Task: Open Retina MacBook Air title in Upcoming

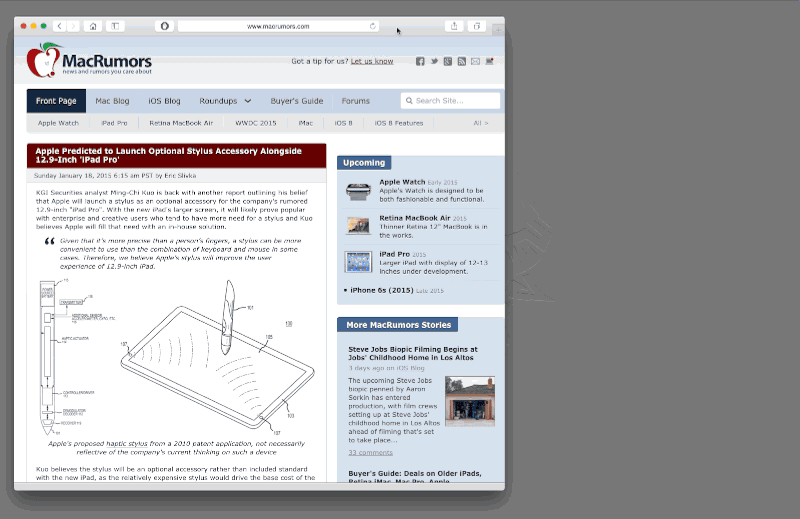Action: pyautogui.click(x=415, y=218)
